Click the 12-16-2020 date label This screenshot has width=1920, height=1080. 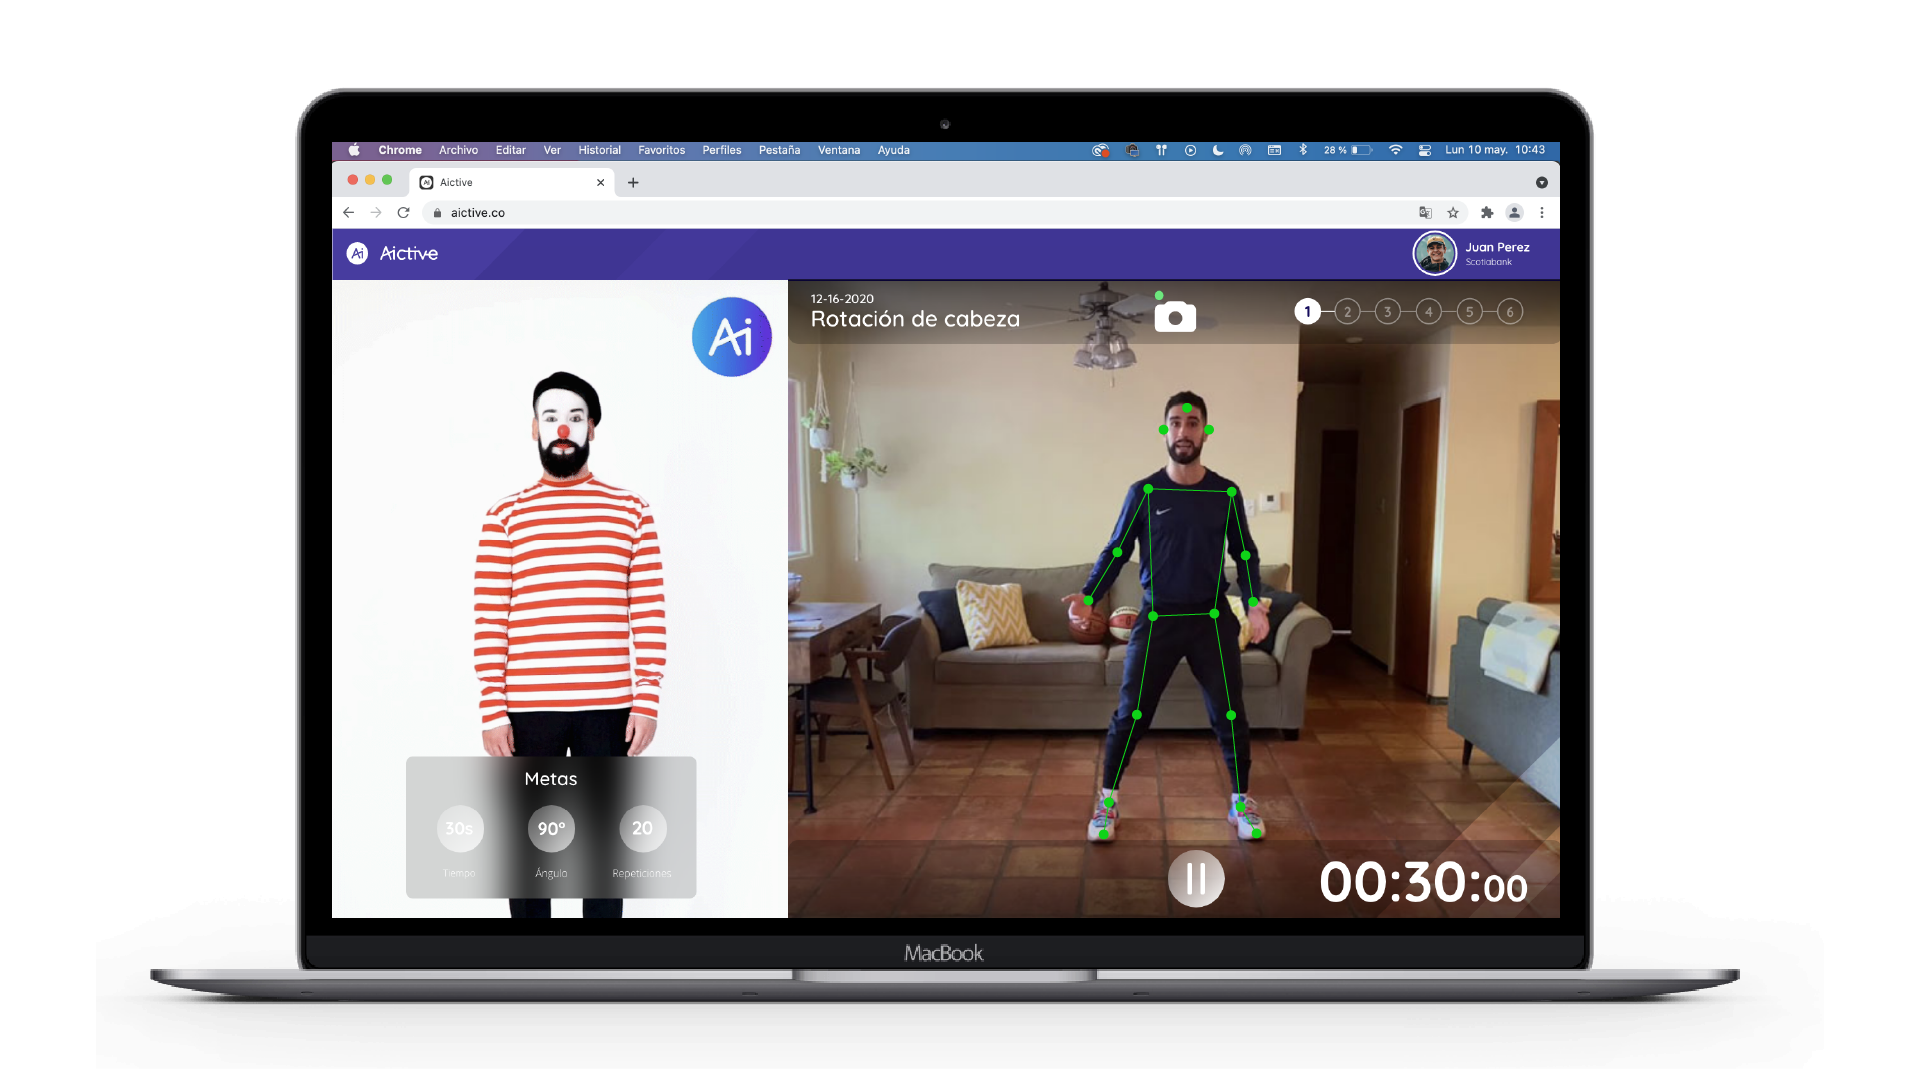tap(842, 299)
